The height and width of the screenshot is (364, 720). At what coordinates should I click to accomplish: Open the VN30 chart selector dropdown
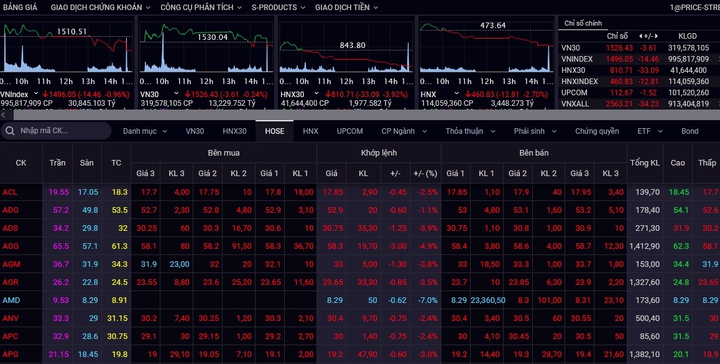(x=176, y=94)
